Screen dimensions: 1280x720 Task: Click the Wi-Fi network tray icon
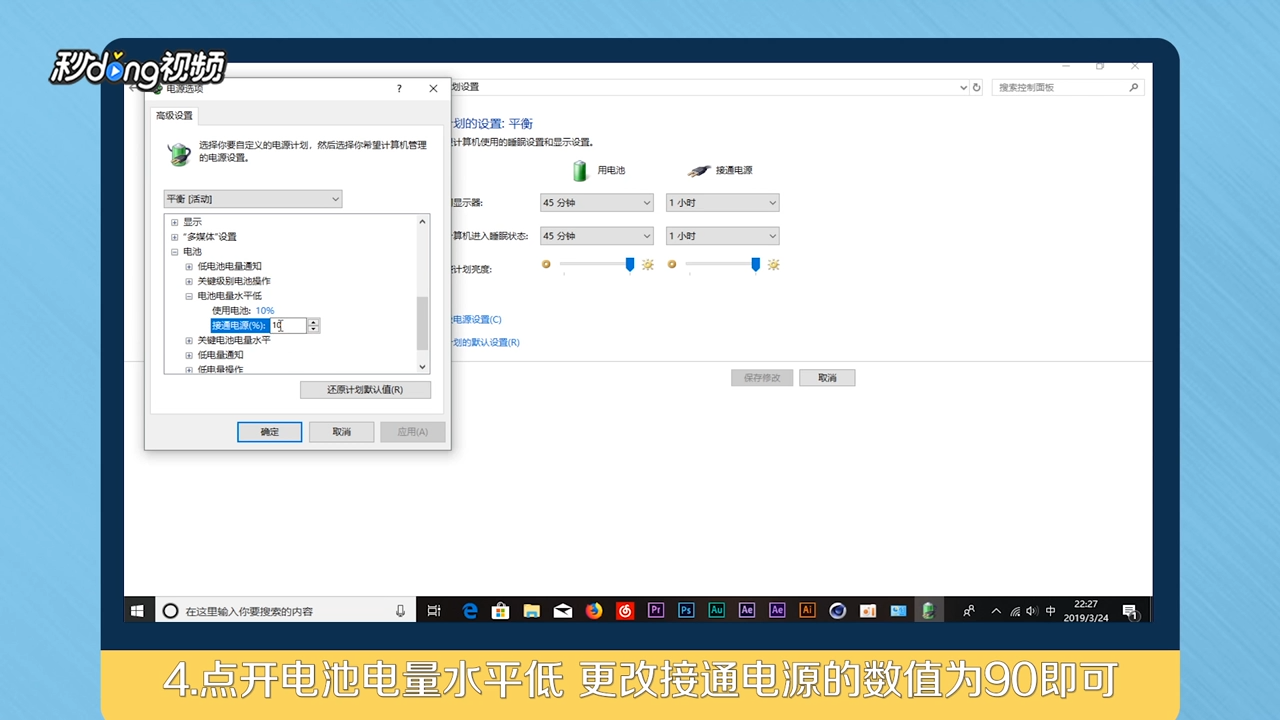tap(1015, 610)
